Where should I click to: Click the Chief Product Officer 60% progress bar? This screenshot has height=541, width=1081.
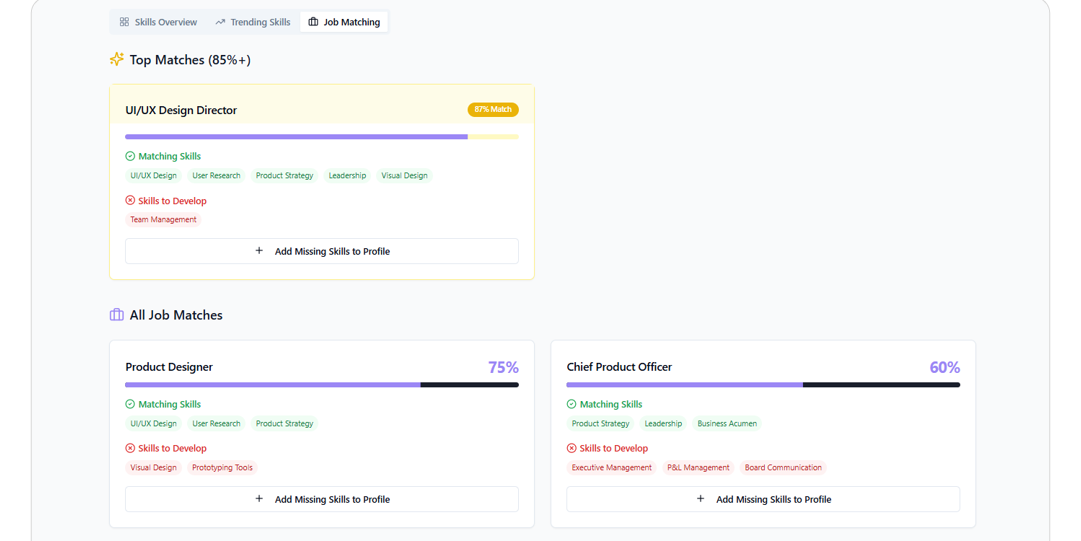tap(763, 385)
